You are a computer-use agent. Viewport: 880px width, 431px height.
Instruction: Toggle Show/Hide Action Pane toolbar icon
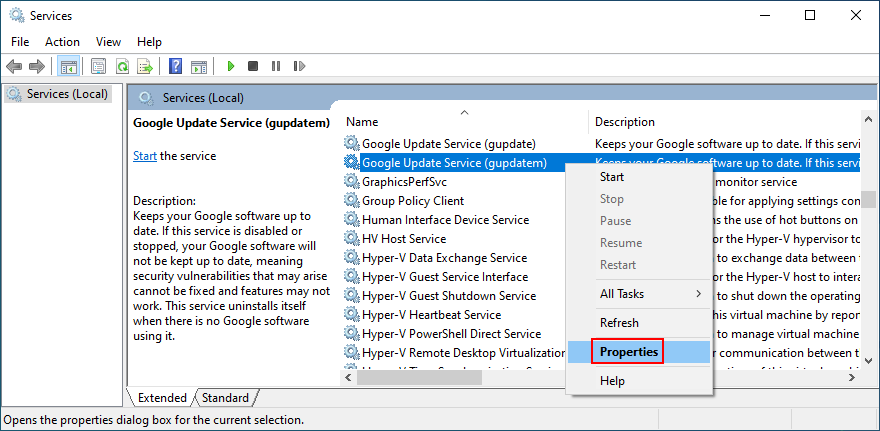click(x=199, y=66)
